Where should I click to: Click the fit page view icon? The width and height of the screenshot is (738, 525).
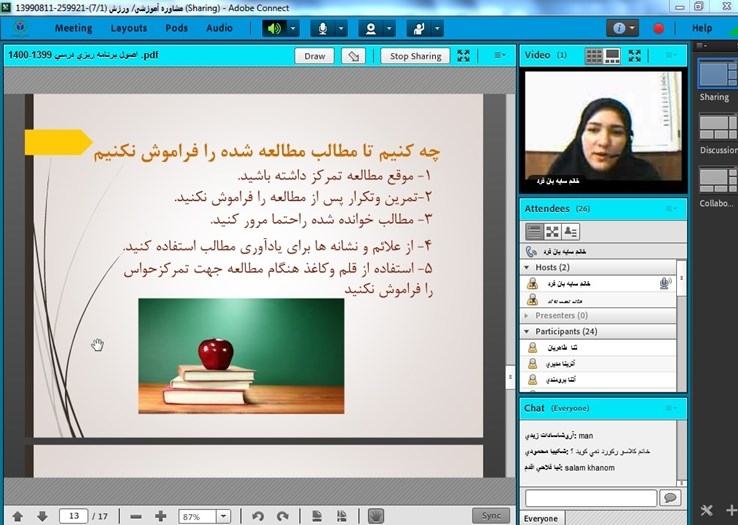pyautogui.click(x=317, y=517)
